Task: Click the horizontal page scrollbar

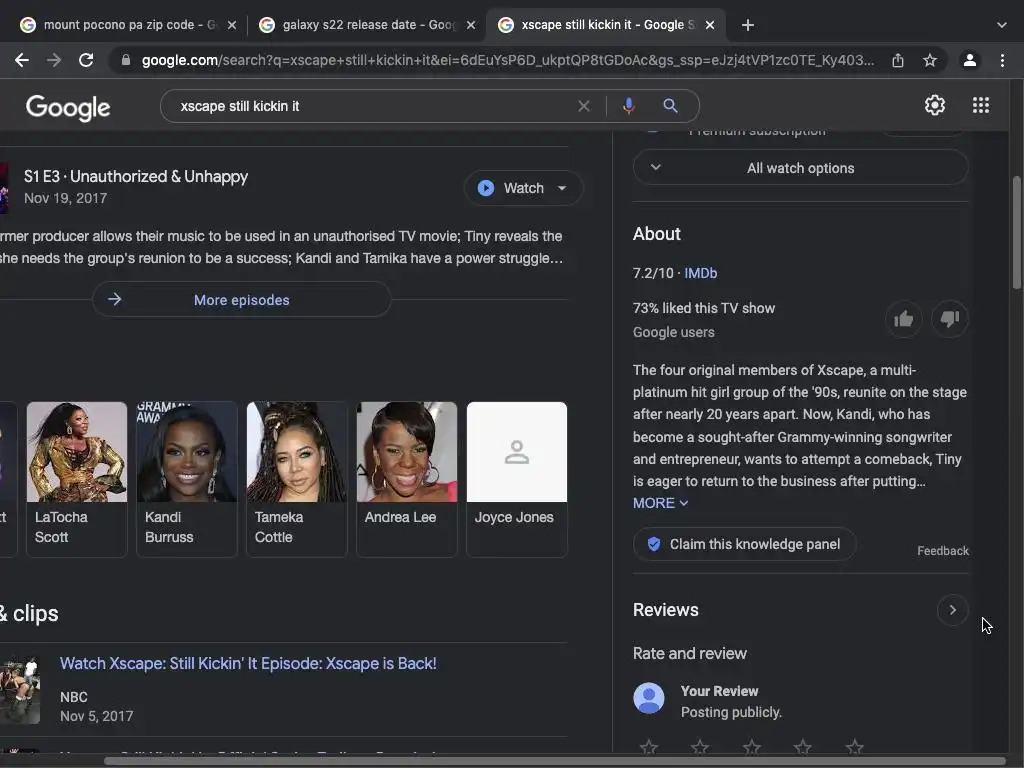Action: 555,761
